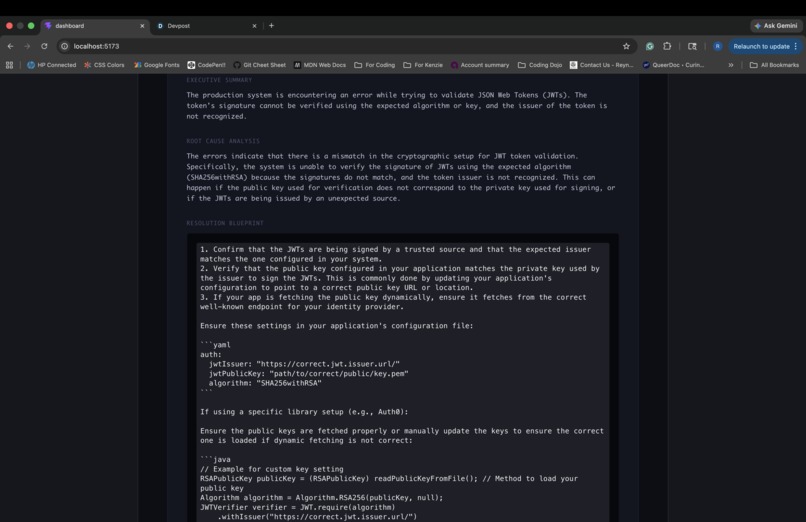Close the dashboard tab
Screen dimensions: 806x522
(x=142, y=26)
